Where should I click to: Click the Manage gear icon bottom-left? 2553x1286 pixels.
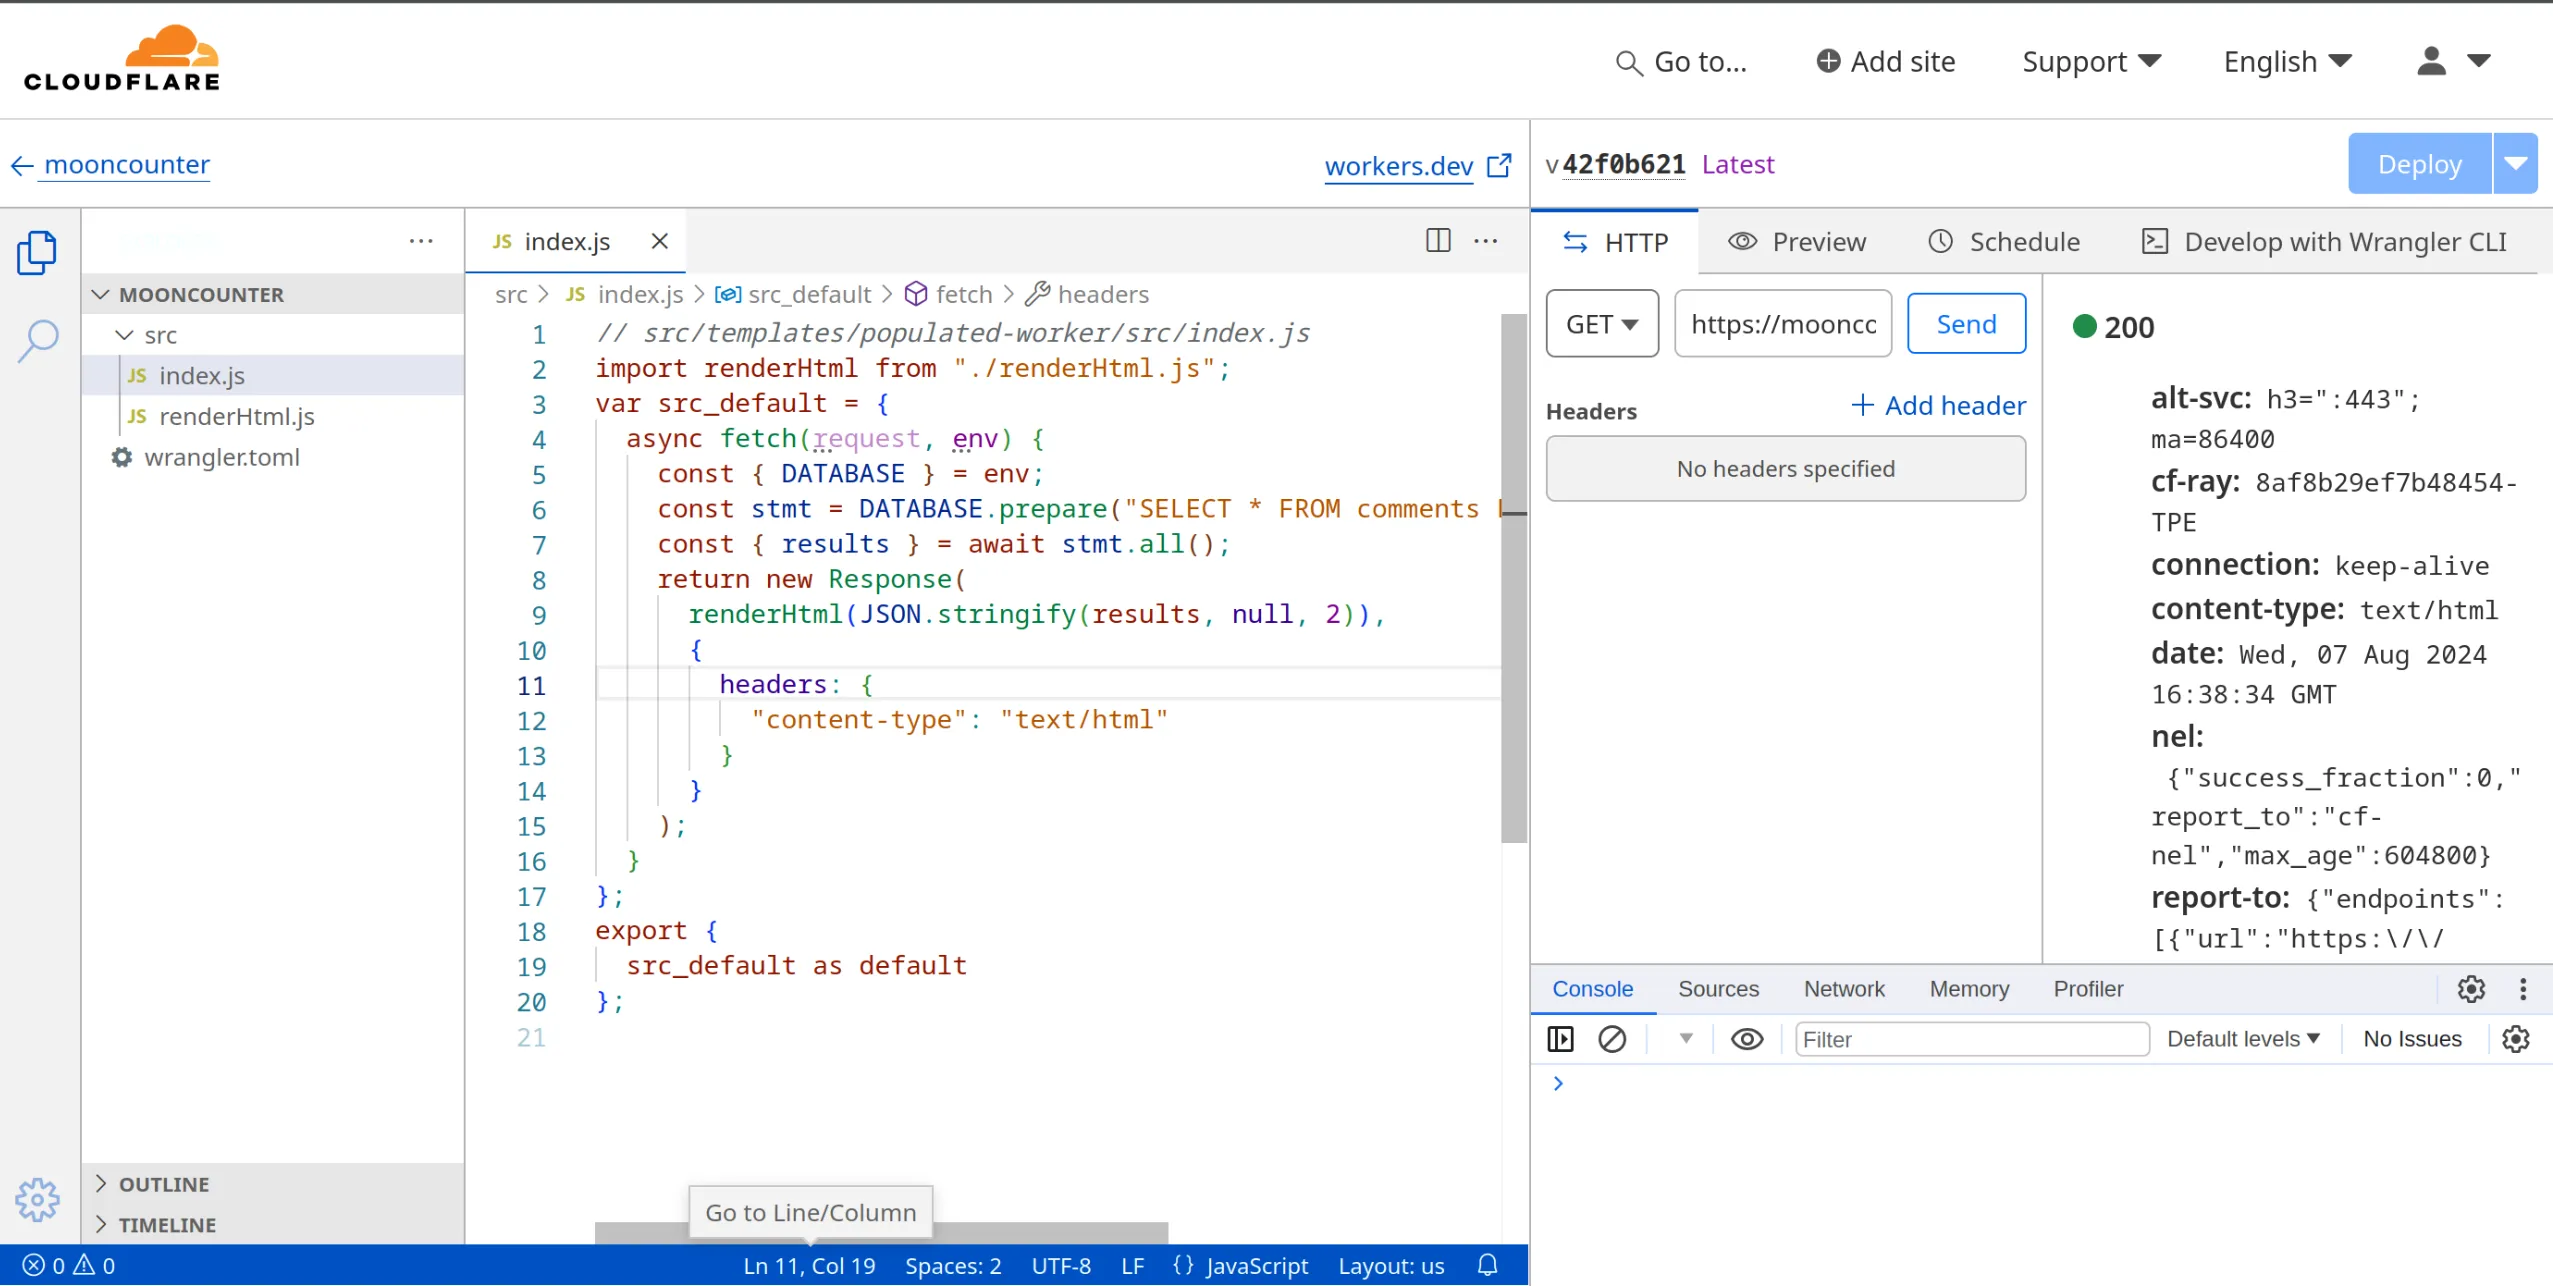pyautogui.click(x=37, y=1198)
